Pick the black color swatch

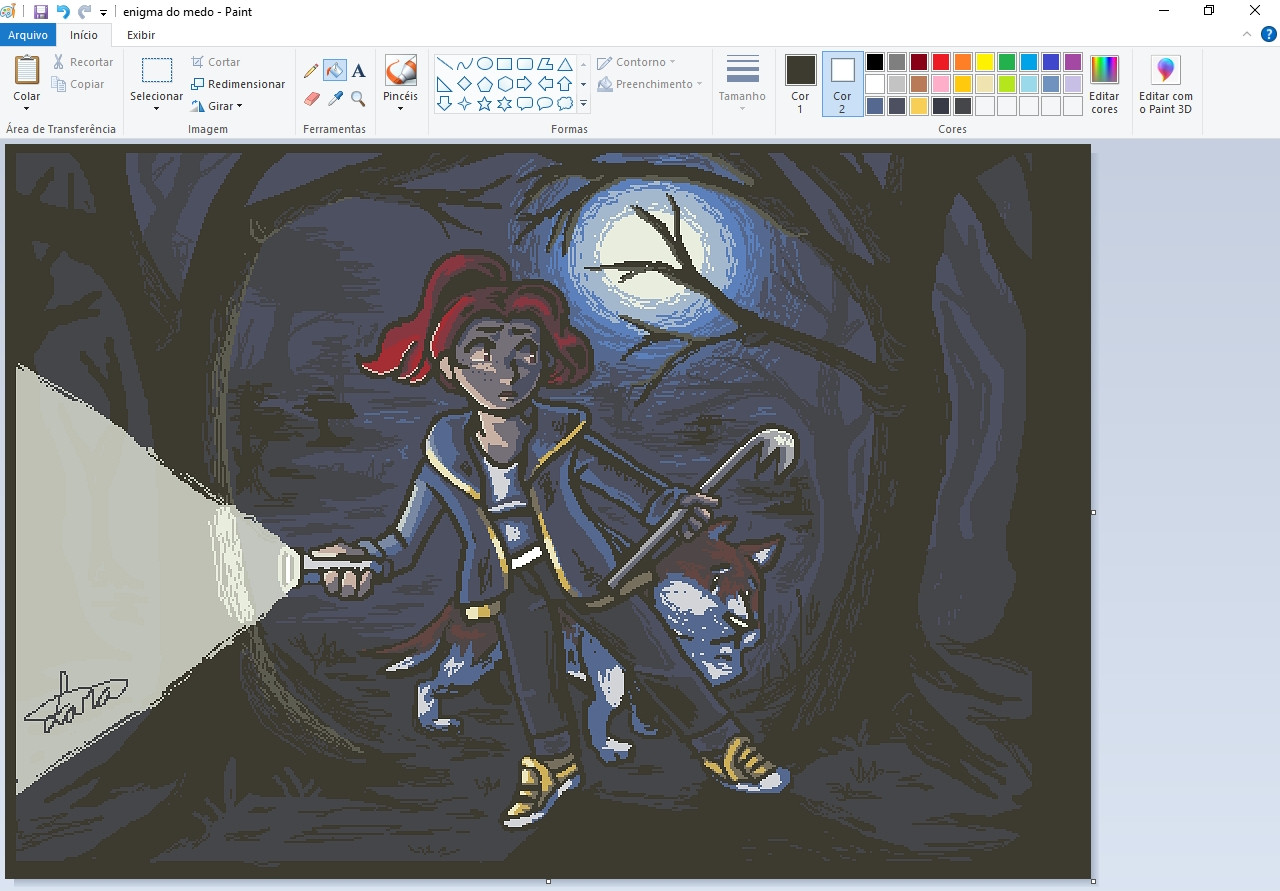[875, 62]
